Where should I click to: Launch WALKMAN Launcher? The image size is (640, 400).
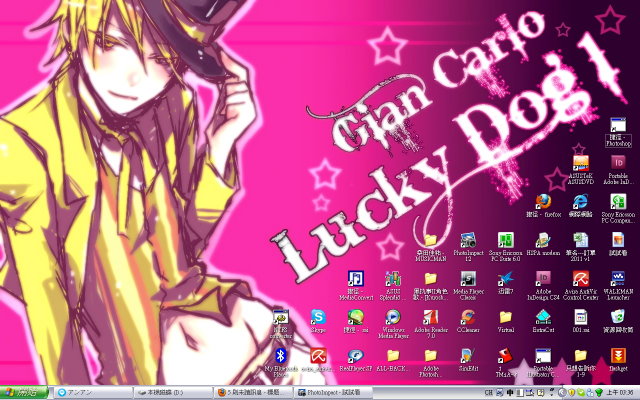click(618, 278)
